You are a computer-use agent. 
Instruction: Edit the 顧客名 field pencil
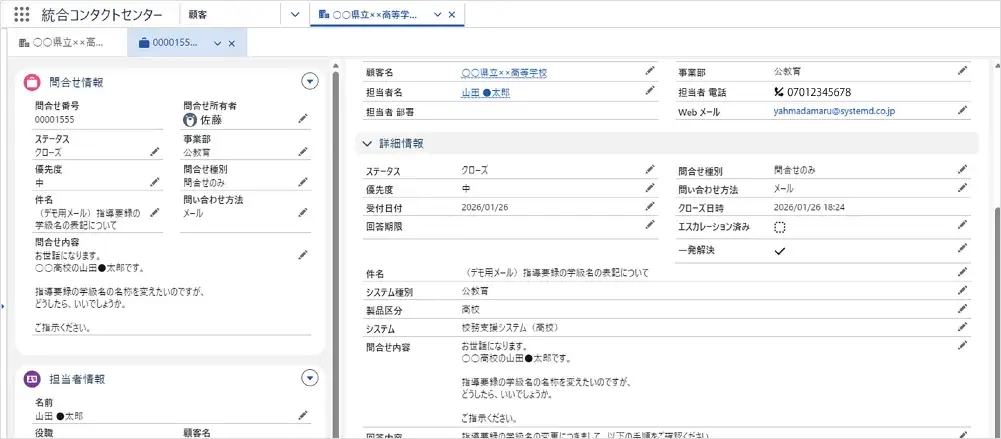(x=650, y=71)
